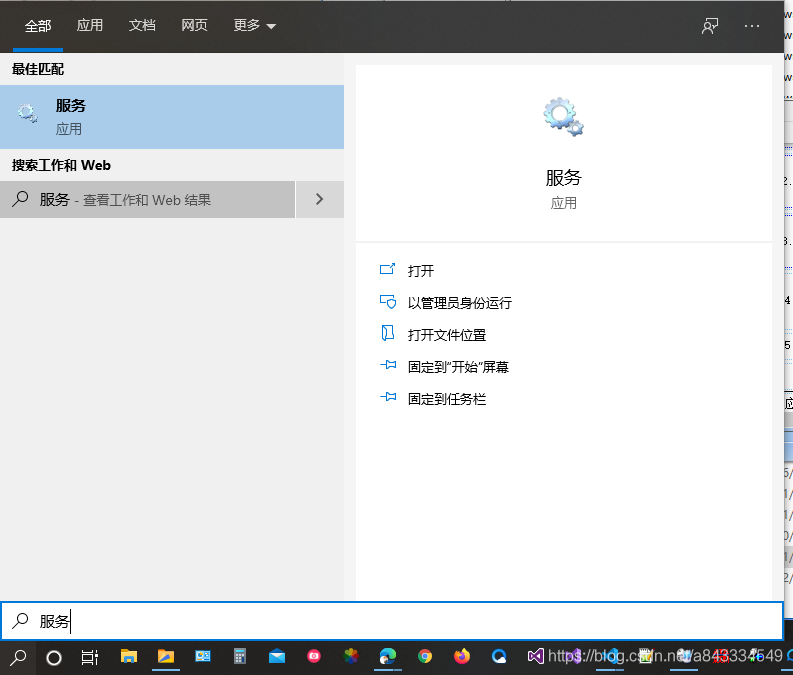Switch to the 文档 filter tab

point(142,25)
